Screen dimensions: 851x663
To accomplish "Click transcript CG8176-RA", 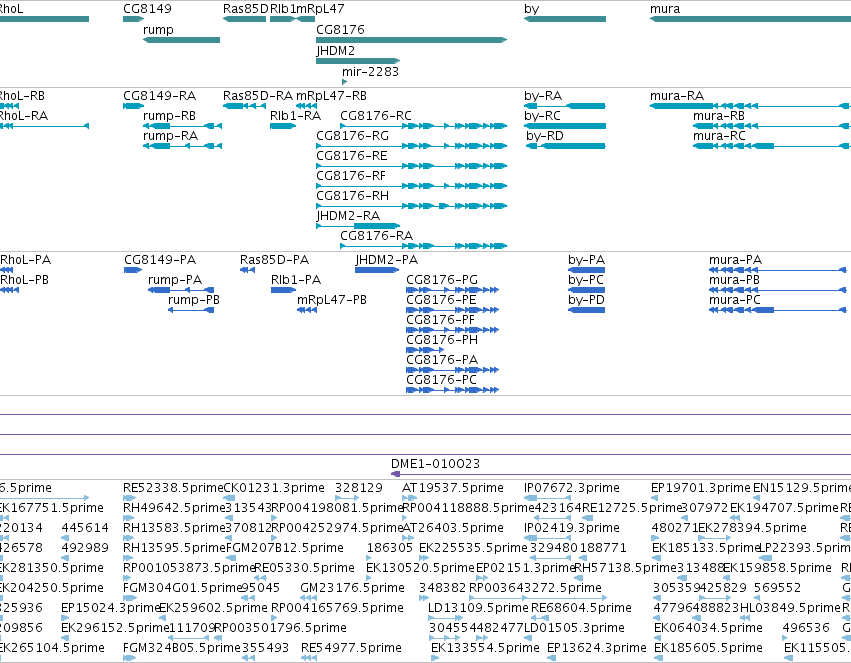I will (423, 246).
